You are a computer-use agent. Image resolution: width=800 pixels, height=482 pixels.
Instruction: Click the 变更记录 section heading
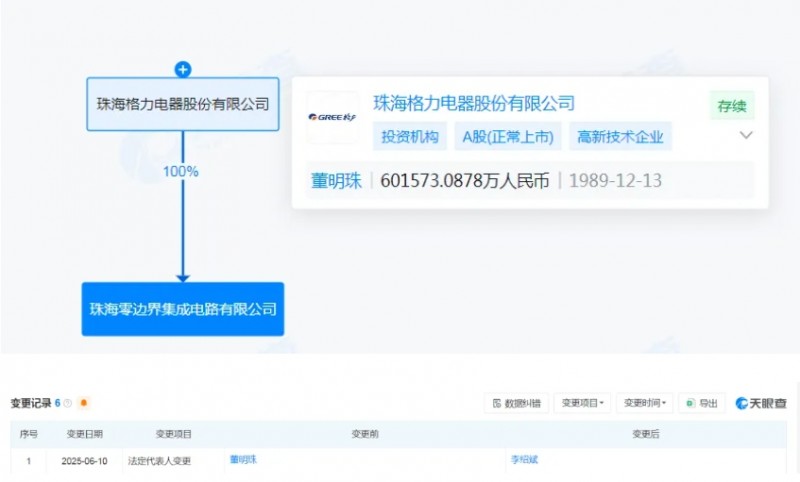[x=31, y=403]
